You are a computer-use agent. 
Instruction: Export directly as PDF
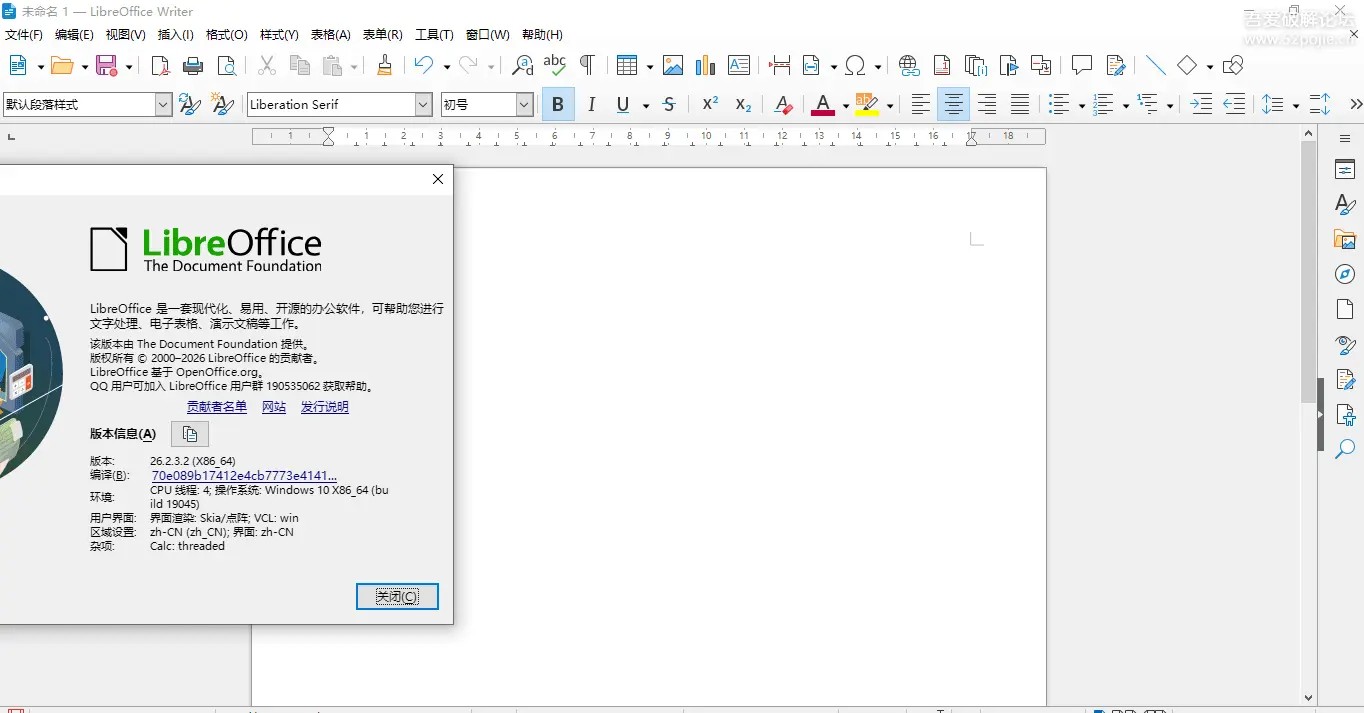(x=161, y=66)
